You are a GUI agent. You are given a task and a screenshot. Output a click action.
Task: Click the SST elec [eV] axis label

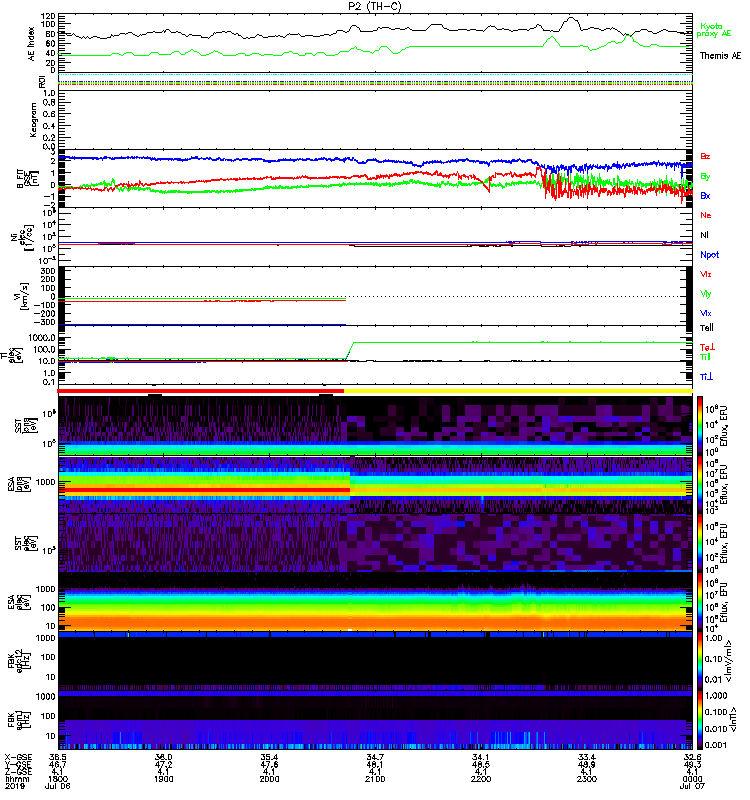click(25, 543)
